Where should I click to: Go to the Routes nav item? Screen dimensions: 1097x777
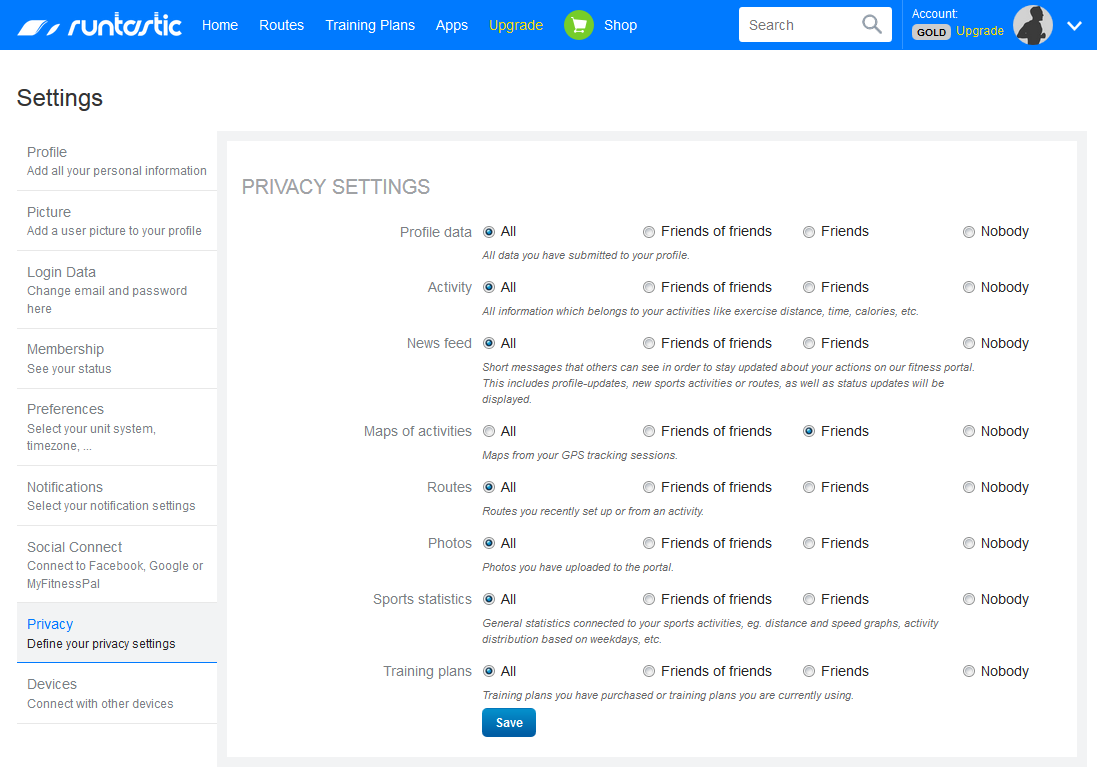281,25
